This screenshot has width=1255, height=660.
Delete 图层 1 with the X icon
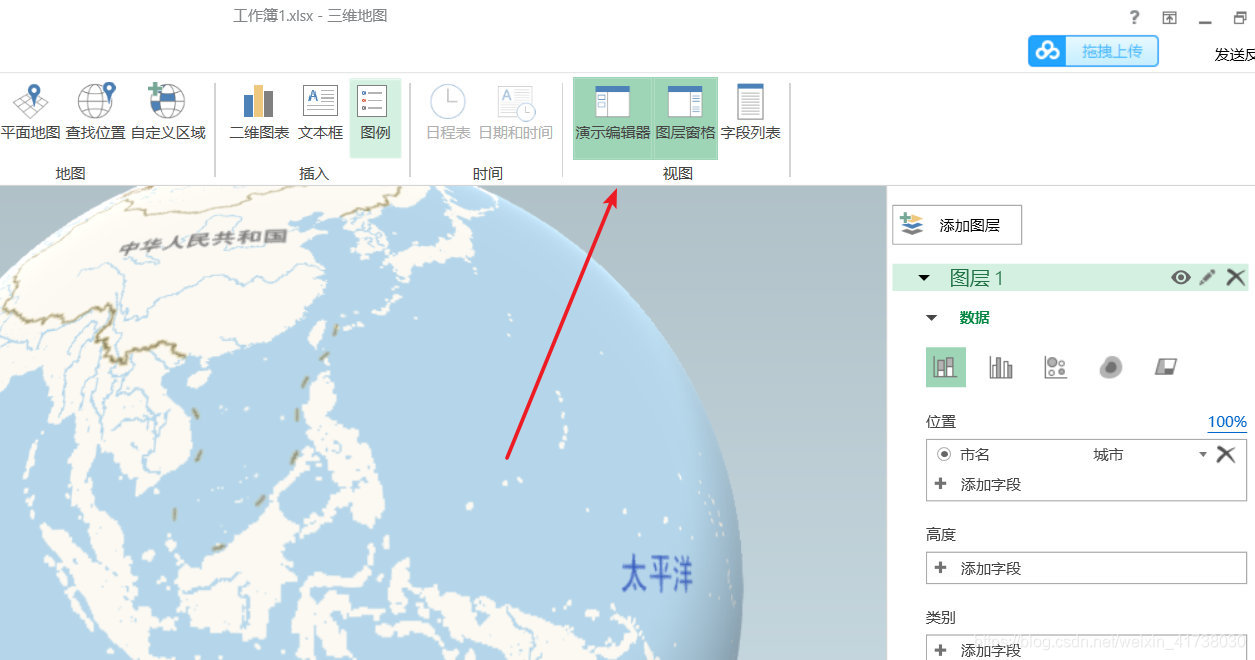coord(1236,278)
